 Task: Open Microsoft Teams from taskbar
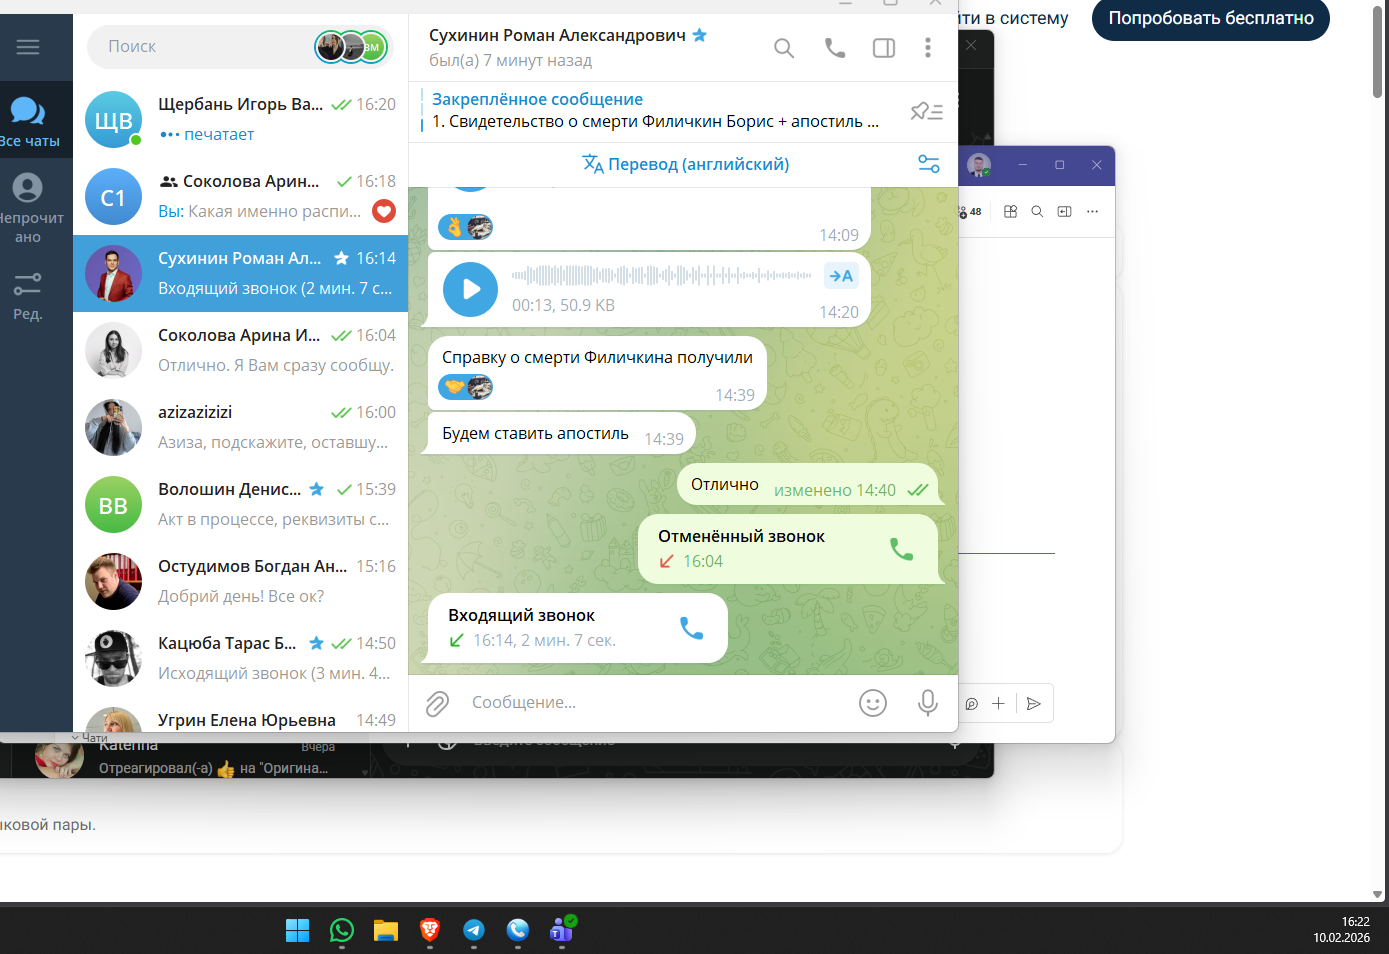[562, 930]
